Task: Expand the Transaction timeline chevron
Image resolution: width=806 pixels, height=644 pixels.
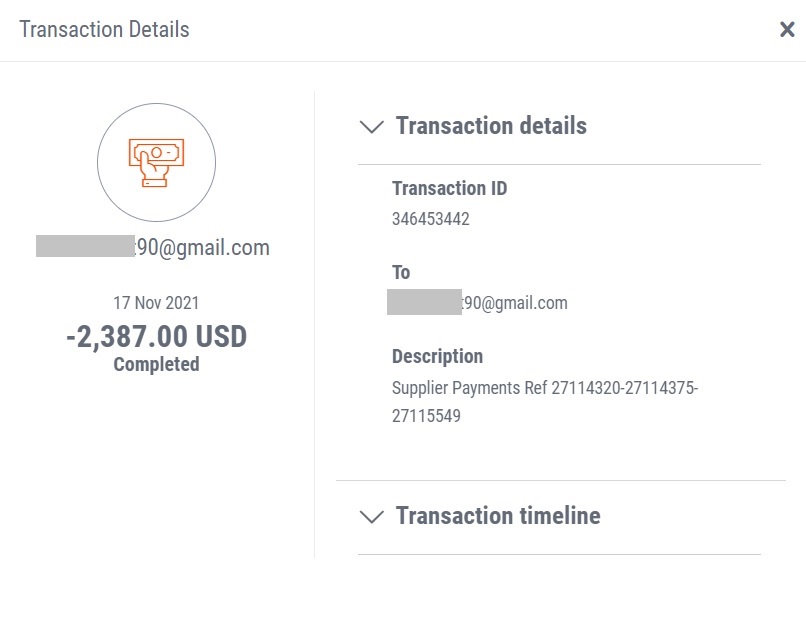Action: click(x=372, y=516)
